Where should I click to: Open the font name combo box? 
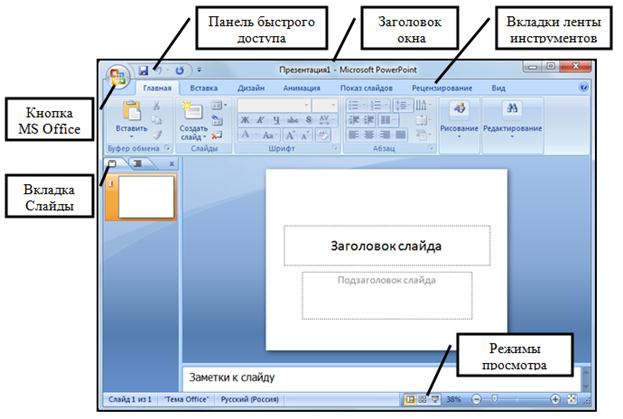coord(274,105)
